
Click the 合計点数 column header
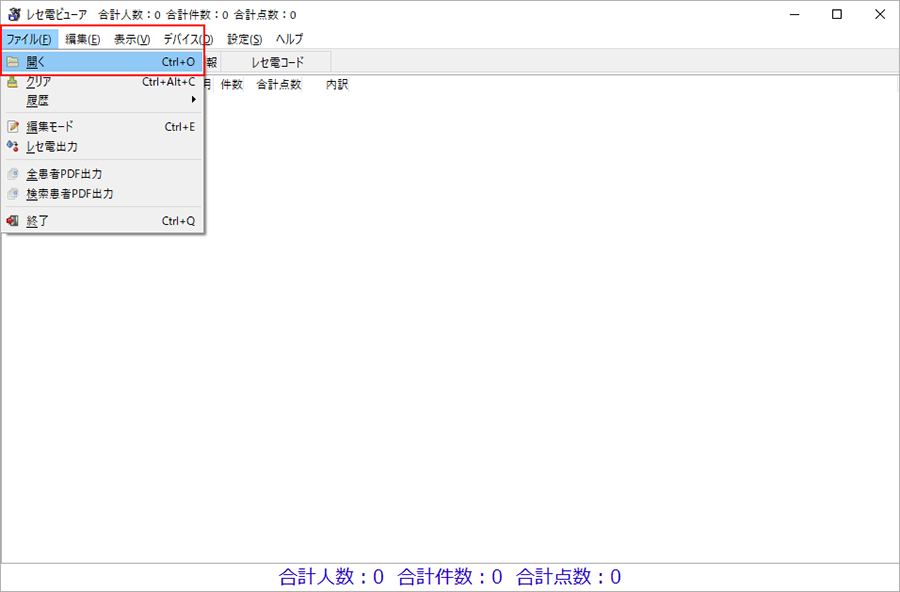click(279, 85)
